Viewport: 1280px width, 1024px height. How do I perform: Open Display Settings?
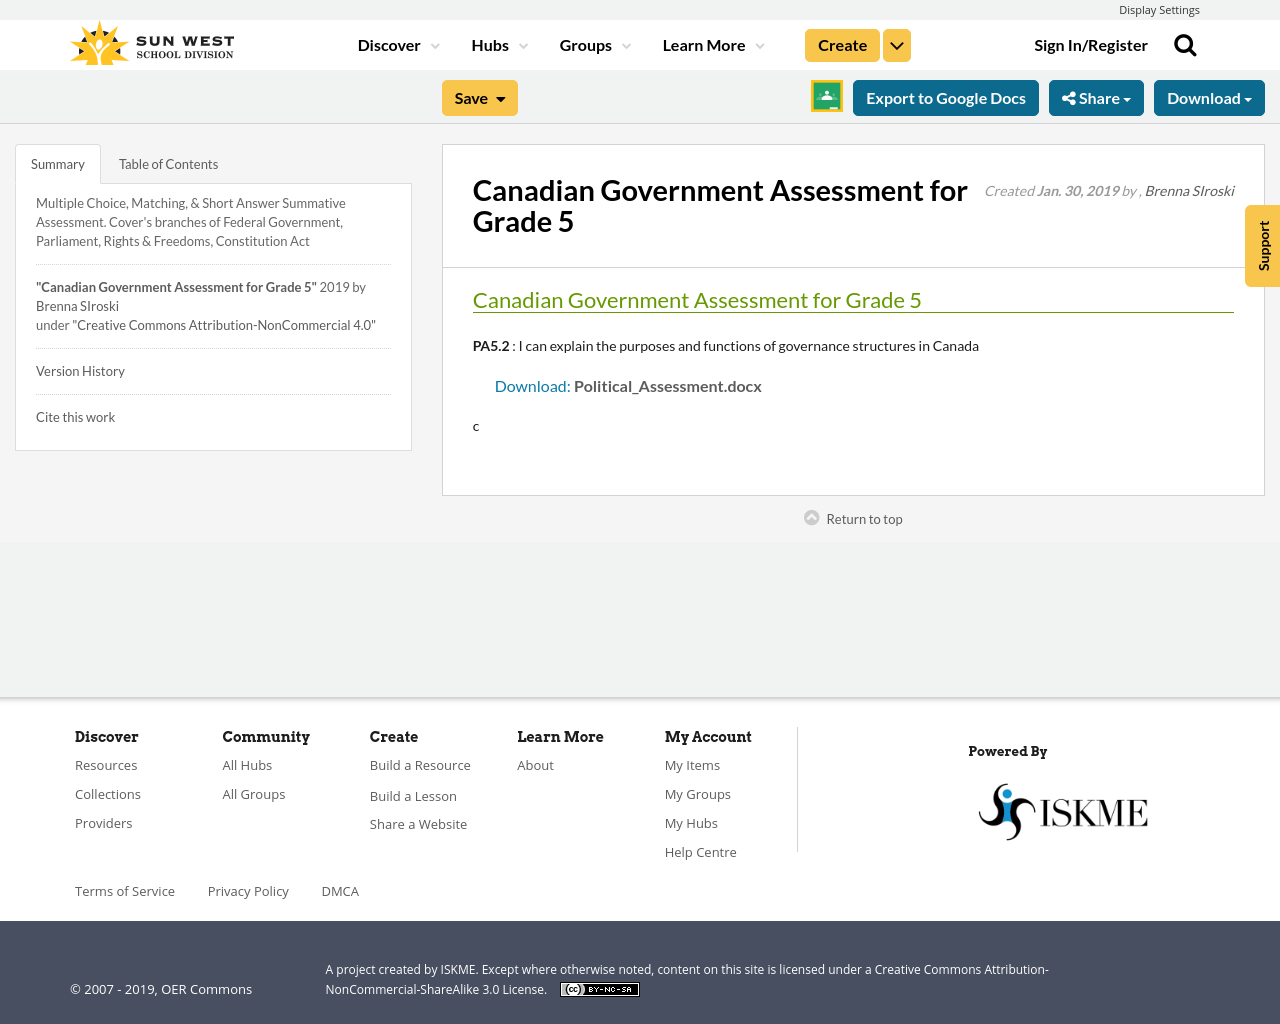tap(1159, 9)
